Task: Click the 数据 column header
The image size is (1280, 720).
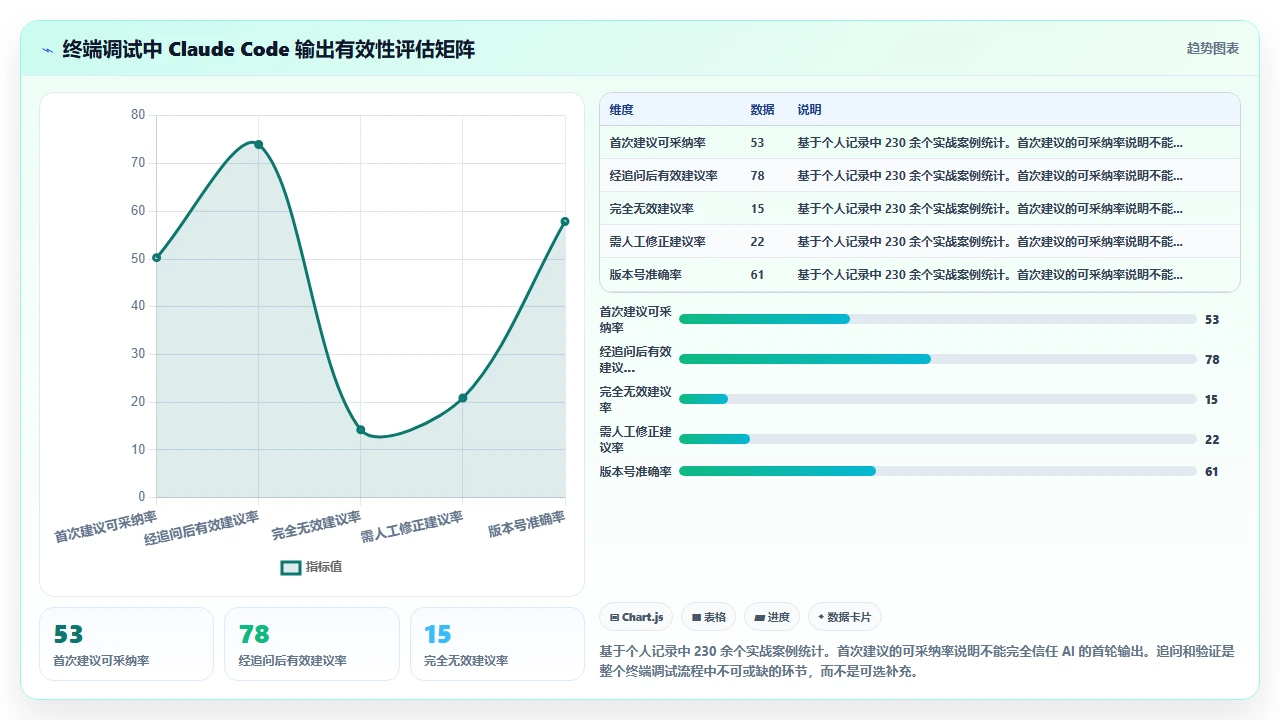Action: (x=762, y=110)
